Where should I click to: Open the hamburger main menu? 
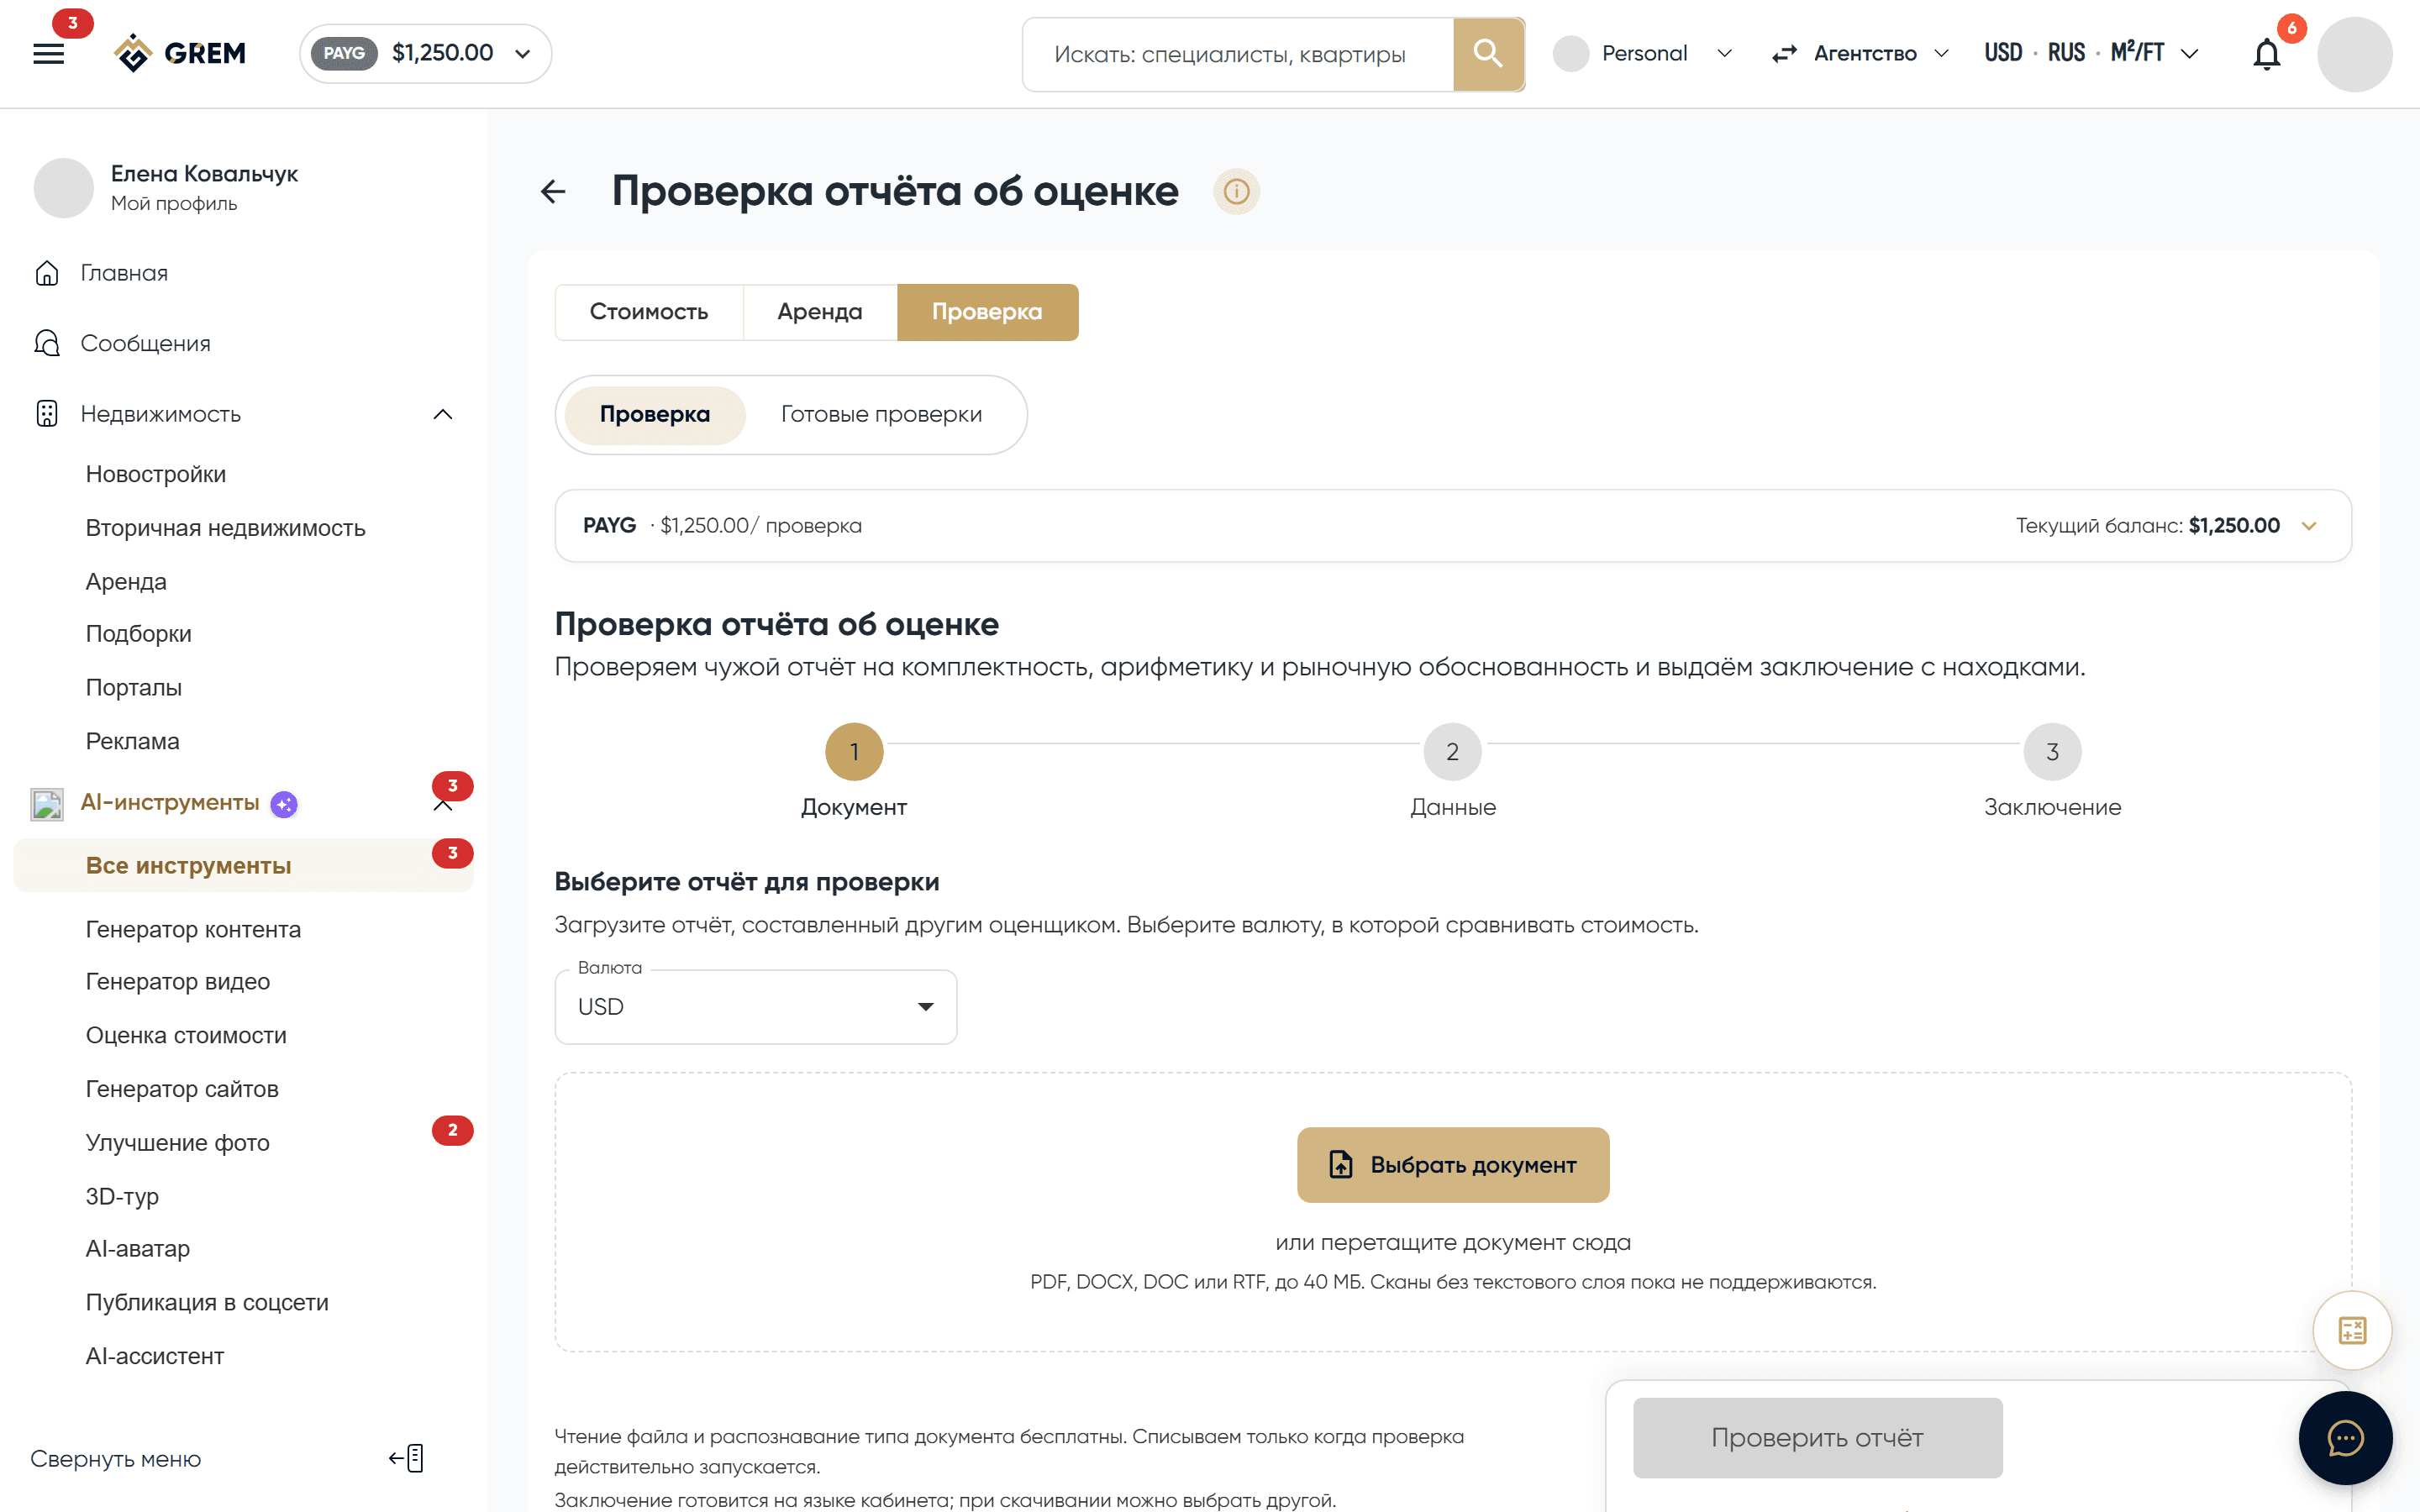[48, 54]
